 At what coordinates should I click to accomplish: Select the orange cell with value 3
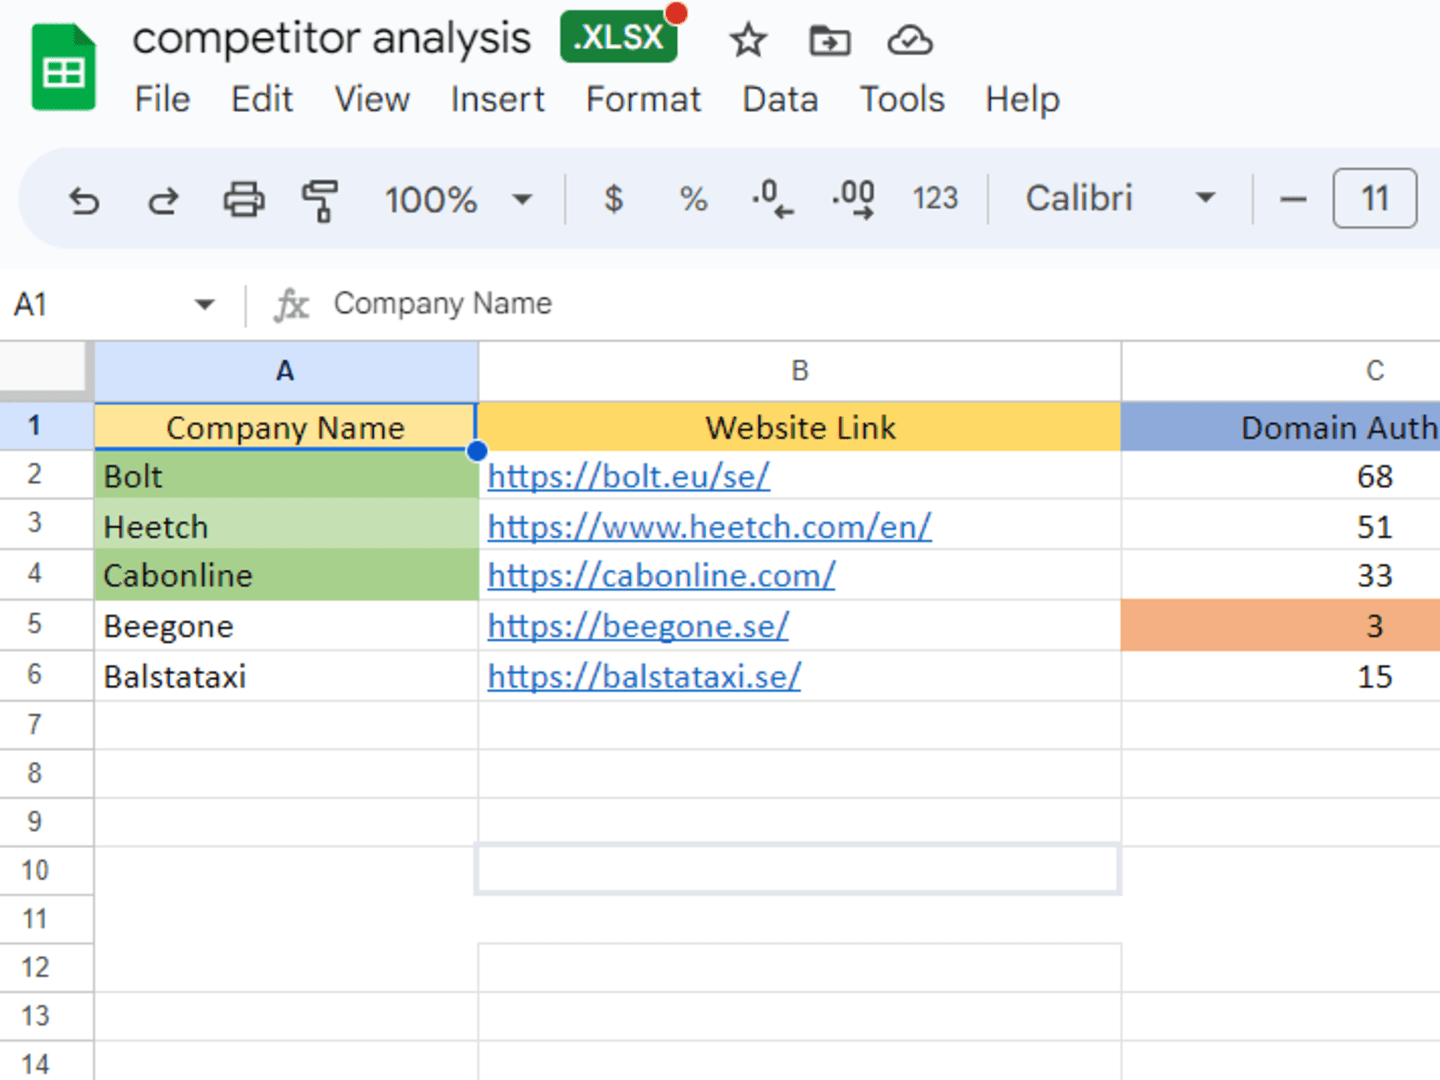(x=1281, y=626)
